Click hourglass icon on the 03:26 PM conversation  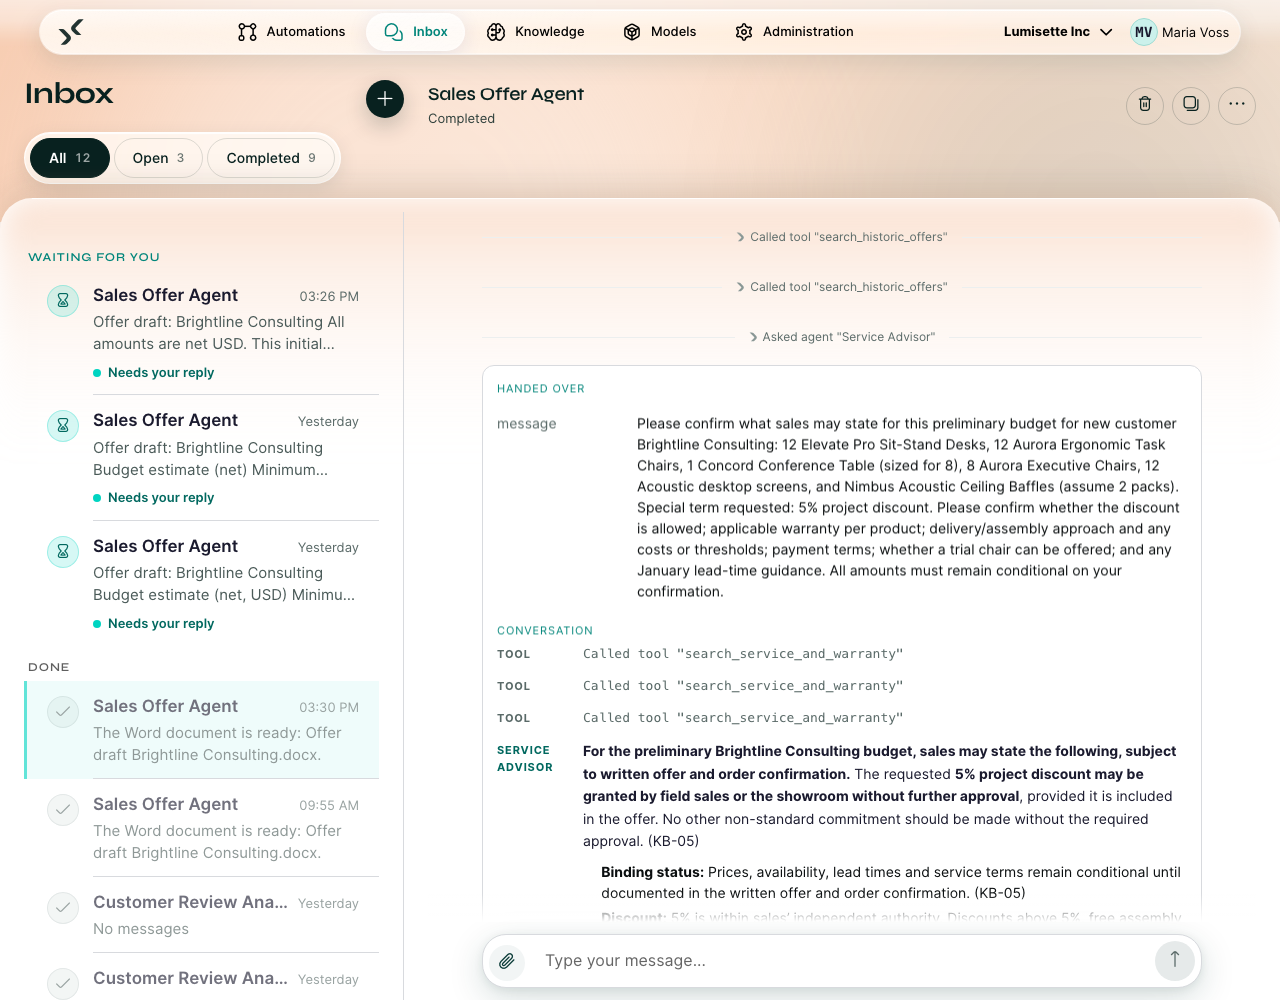(x=63, y=300)
